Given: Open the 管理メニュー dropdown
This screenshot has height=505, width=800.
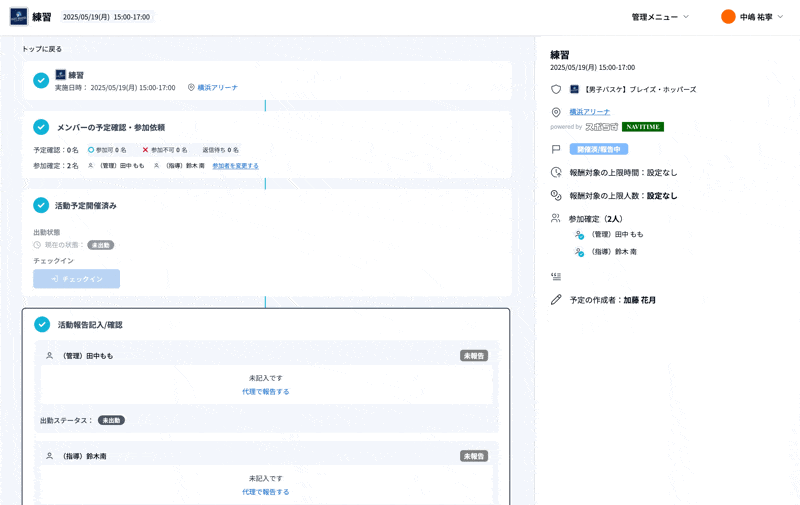Looking at the screenshot, I should 660,17.
